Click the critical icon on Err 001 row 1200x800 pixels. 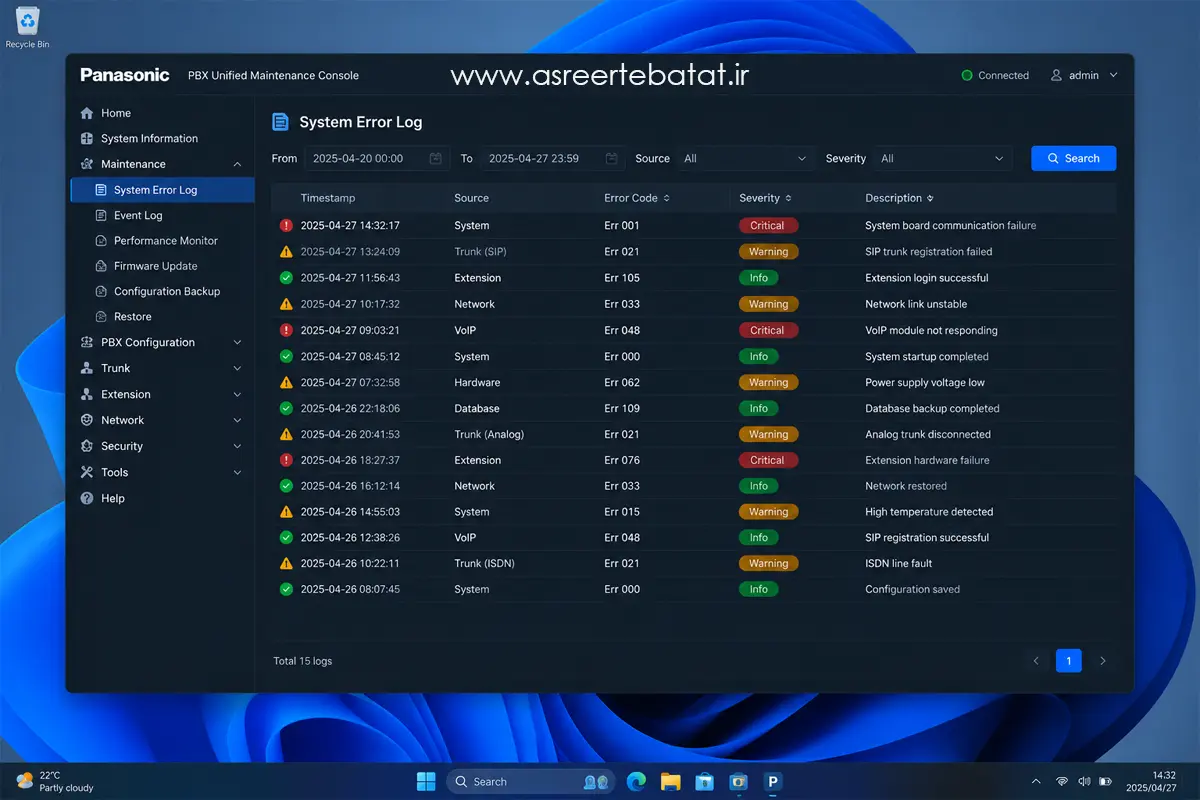click(x=286, y=226)
